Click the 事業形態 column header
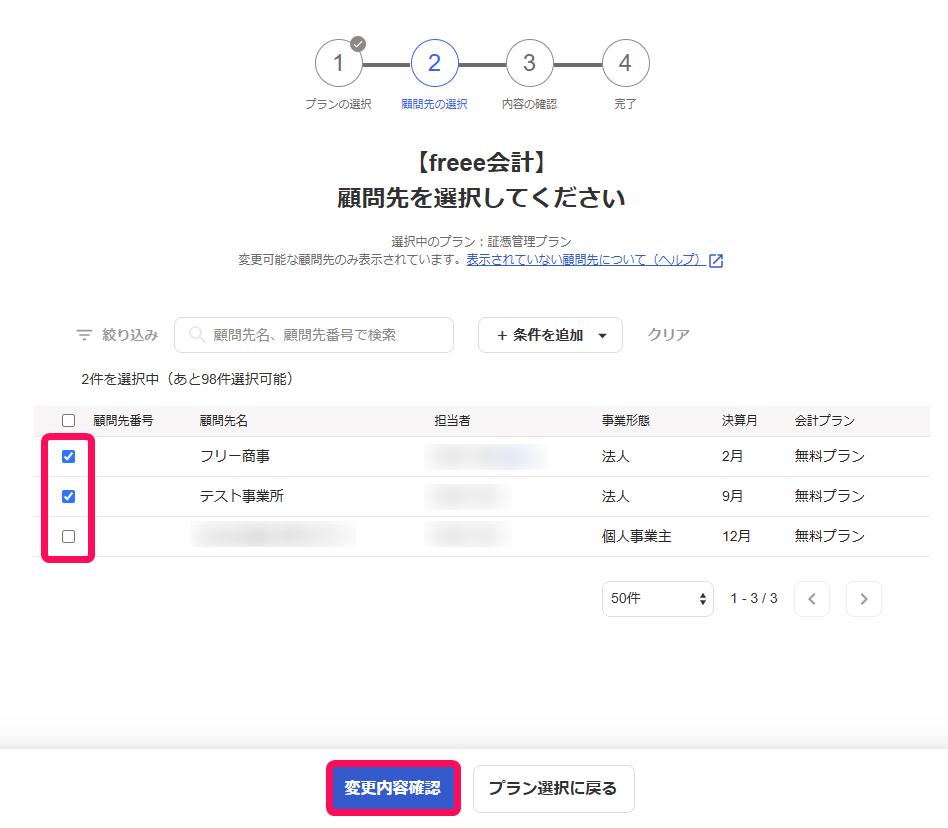Screen dimensions: 948x828 pos(626,421)
